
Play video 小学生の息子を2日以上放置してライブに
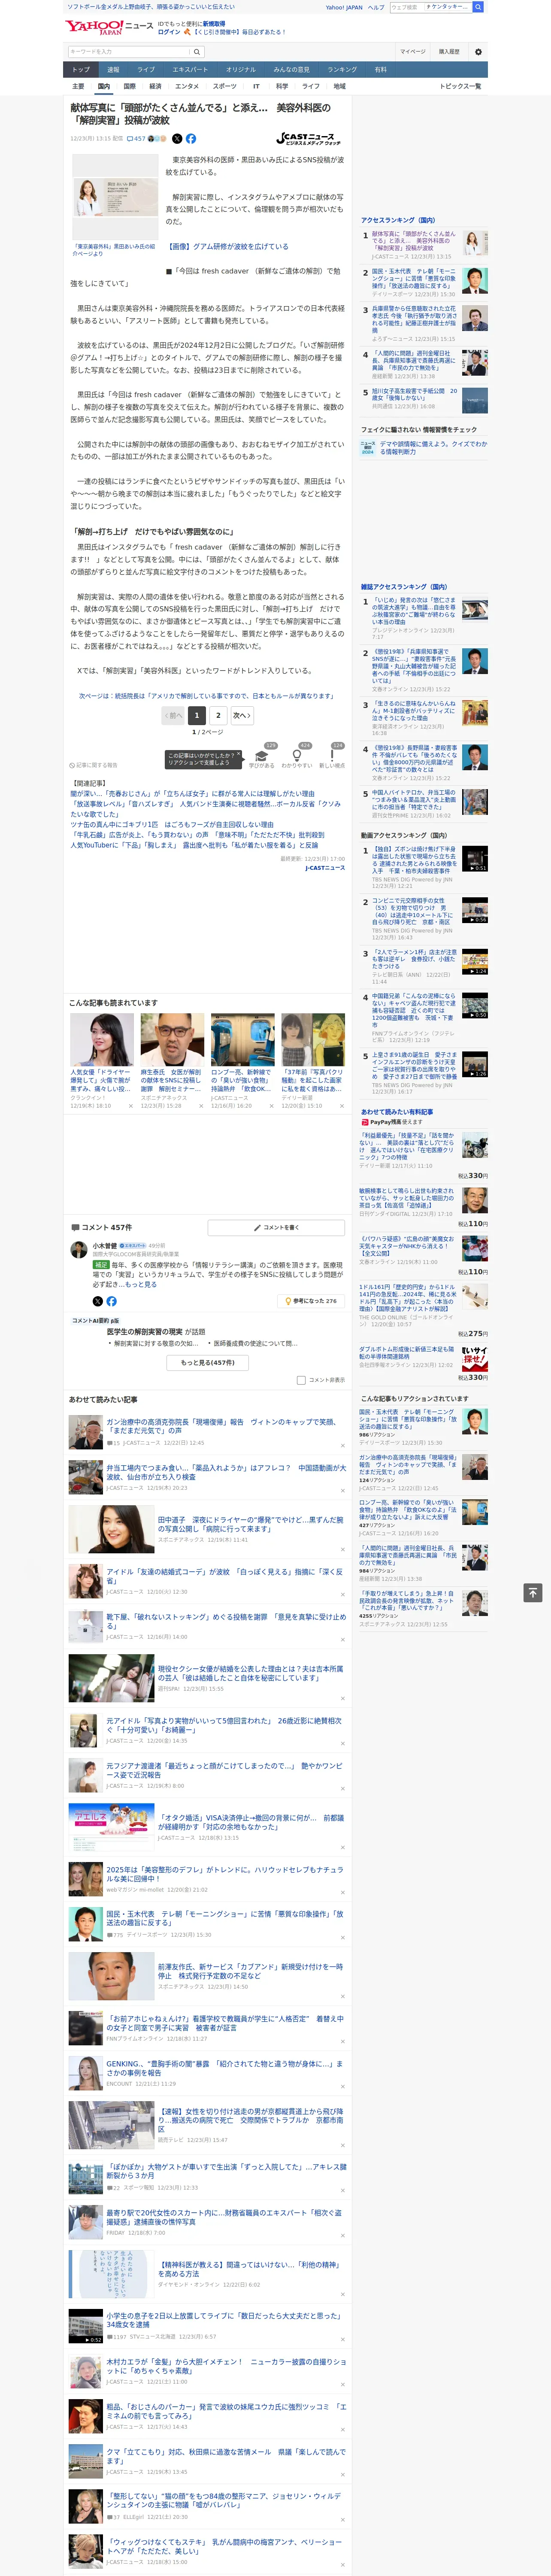tap(85, 2326)
